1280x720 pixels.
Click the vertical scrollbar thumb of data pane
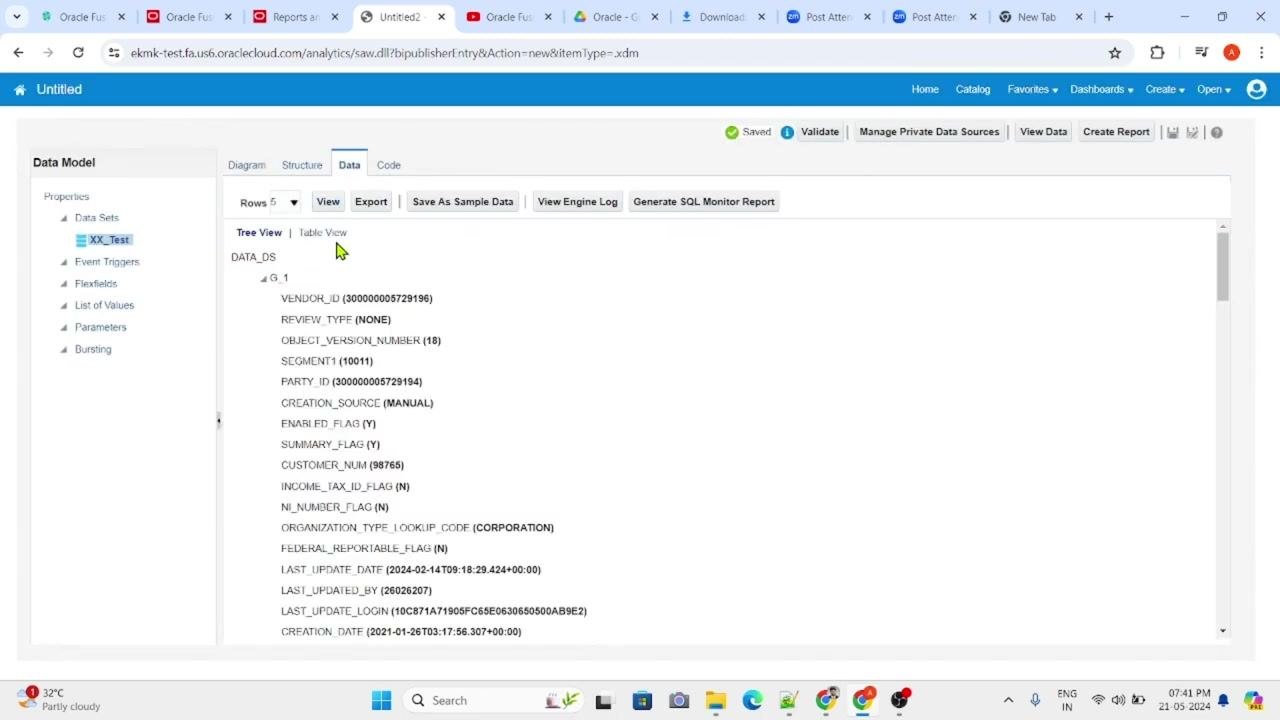point(1222,265)
